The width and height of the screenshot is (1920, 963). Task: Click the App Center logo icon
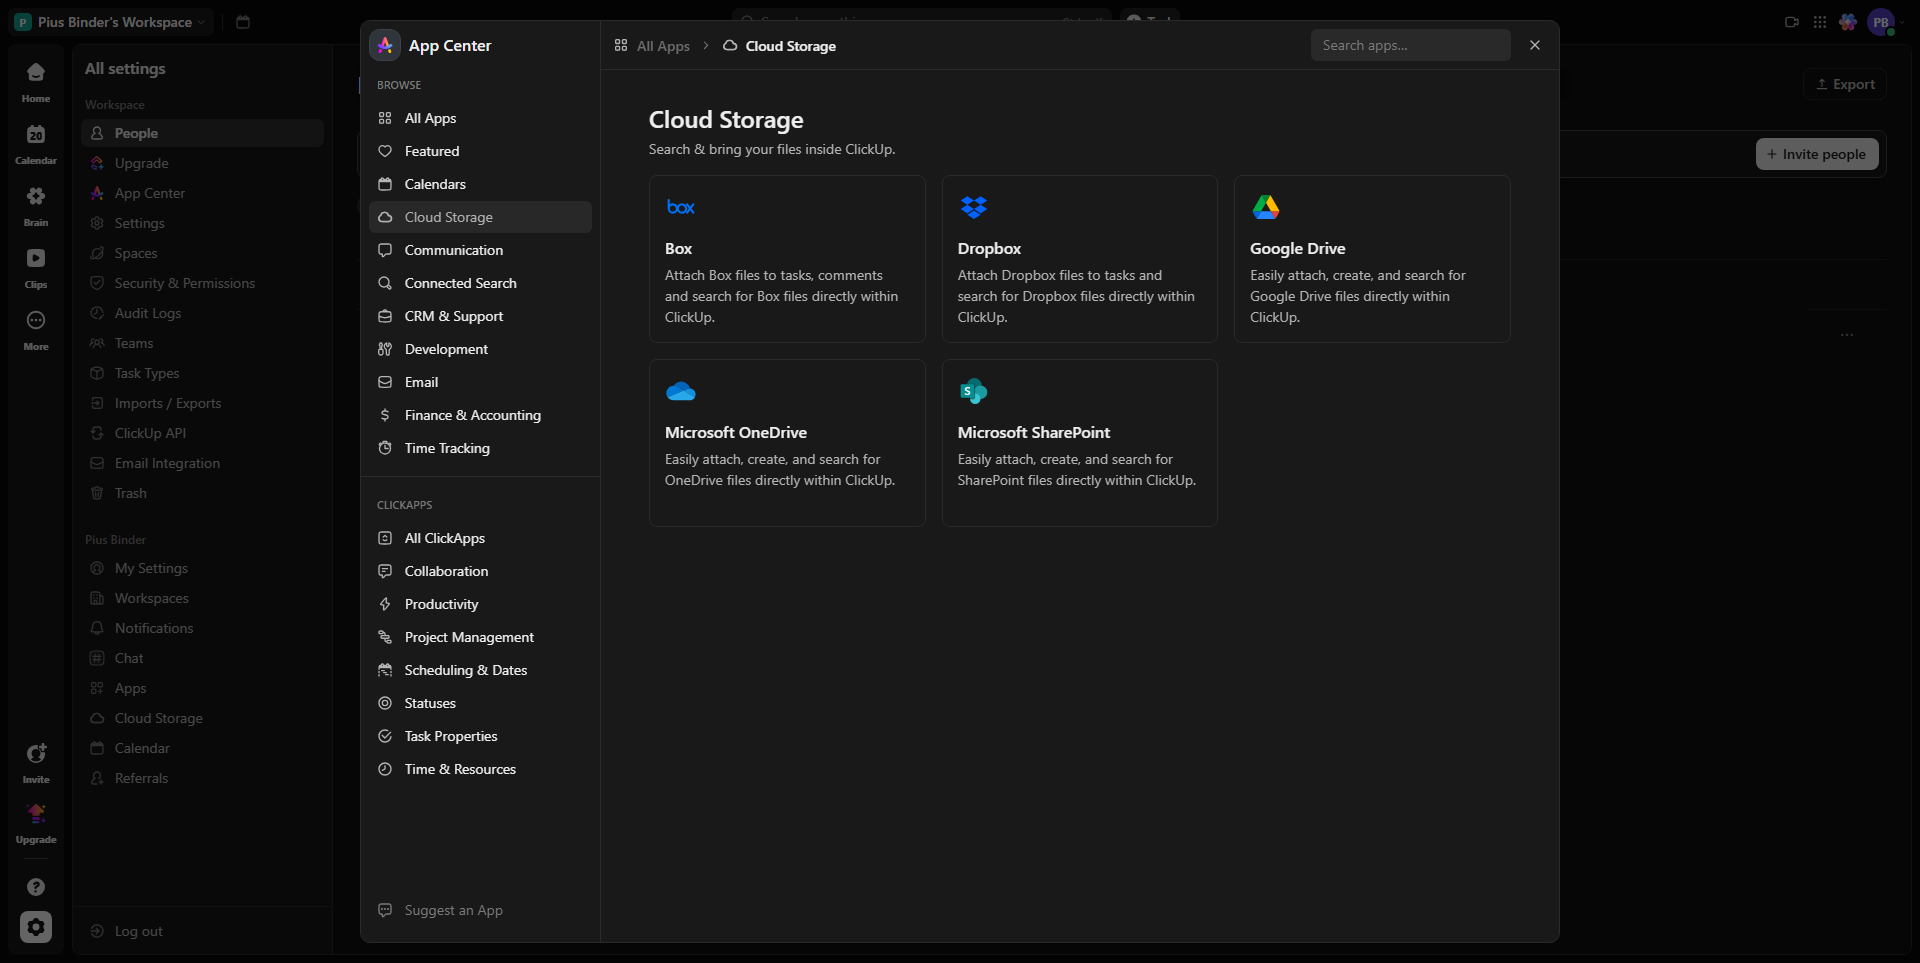click(x=385, y=45)
